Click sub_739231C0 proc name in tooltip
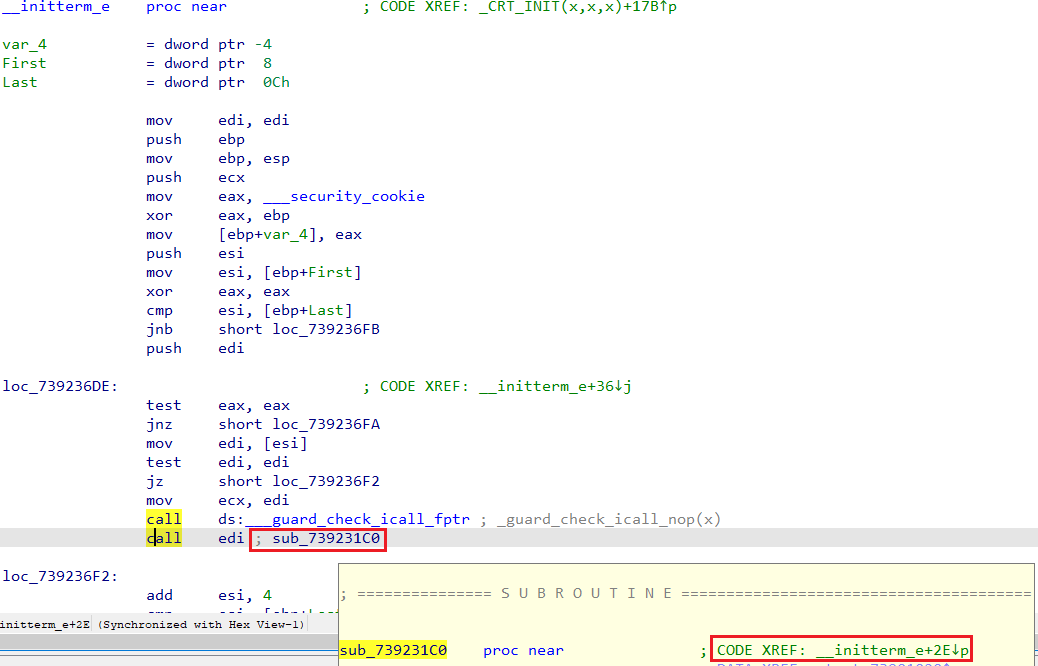Viewport: 1038px width, 666px height. 393,651
